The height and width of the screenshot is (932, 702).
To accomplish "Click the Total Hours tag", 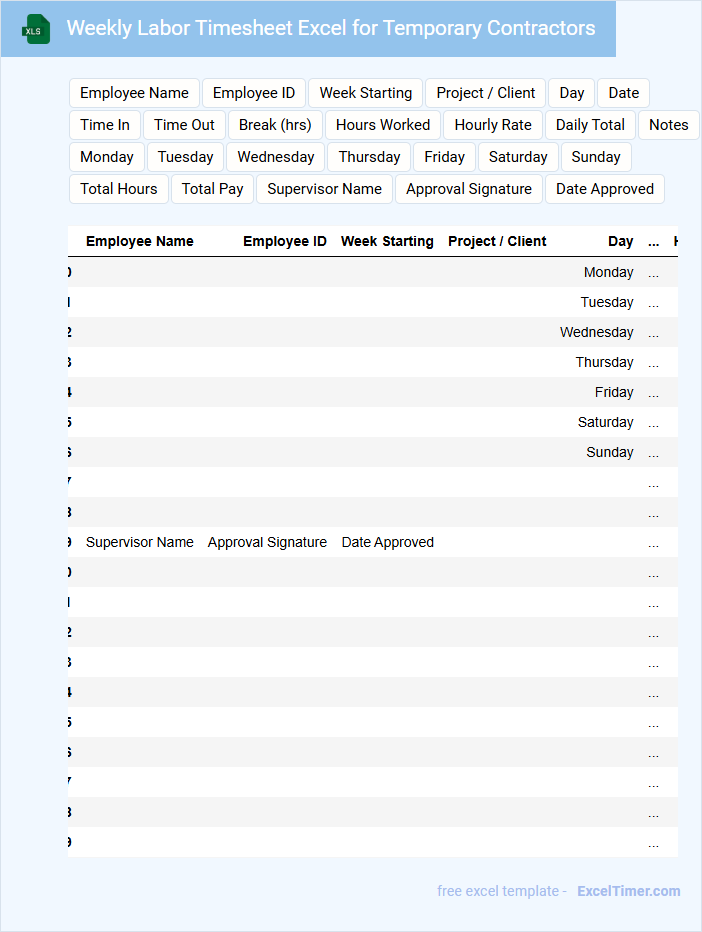I will 119,189.
